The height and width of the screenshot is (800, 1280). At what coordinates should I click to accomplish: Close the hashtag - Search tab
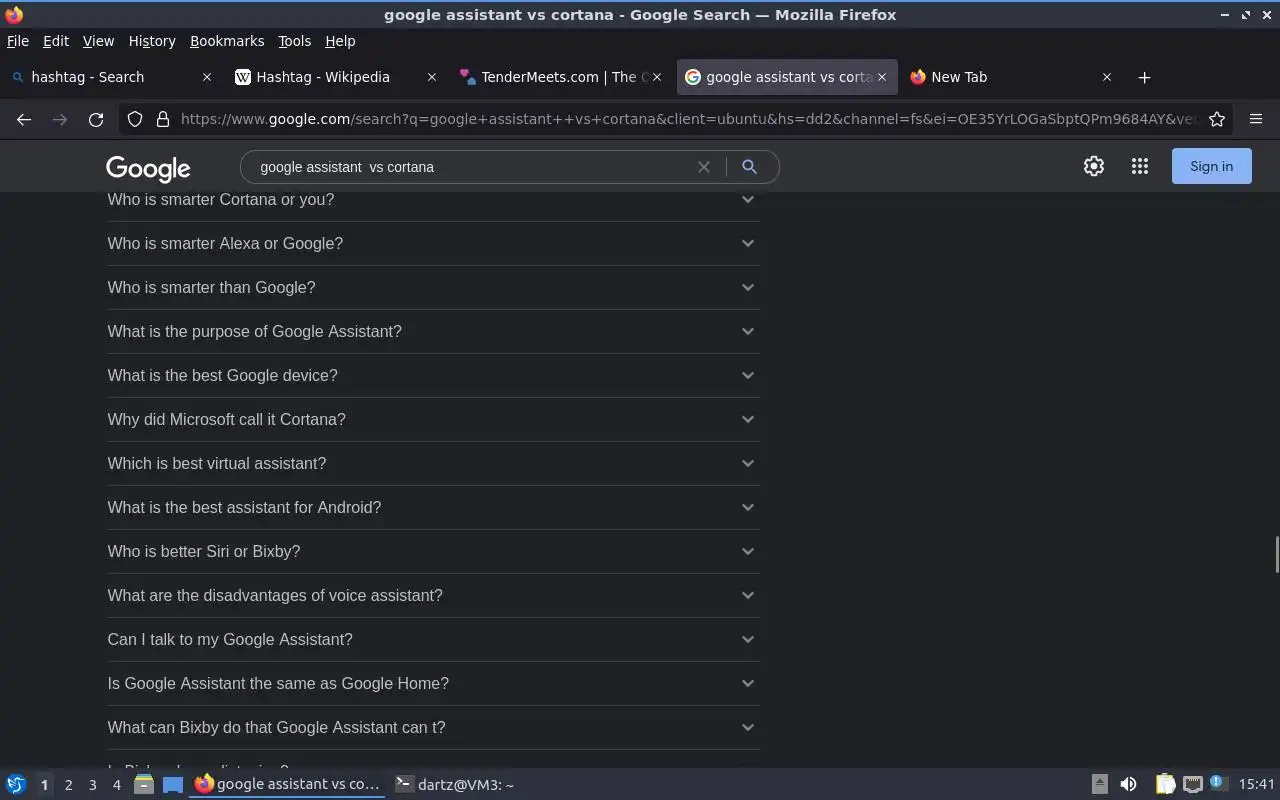click(x=207, y=77)
